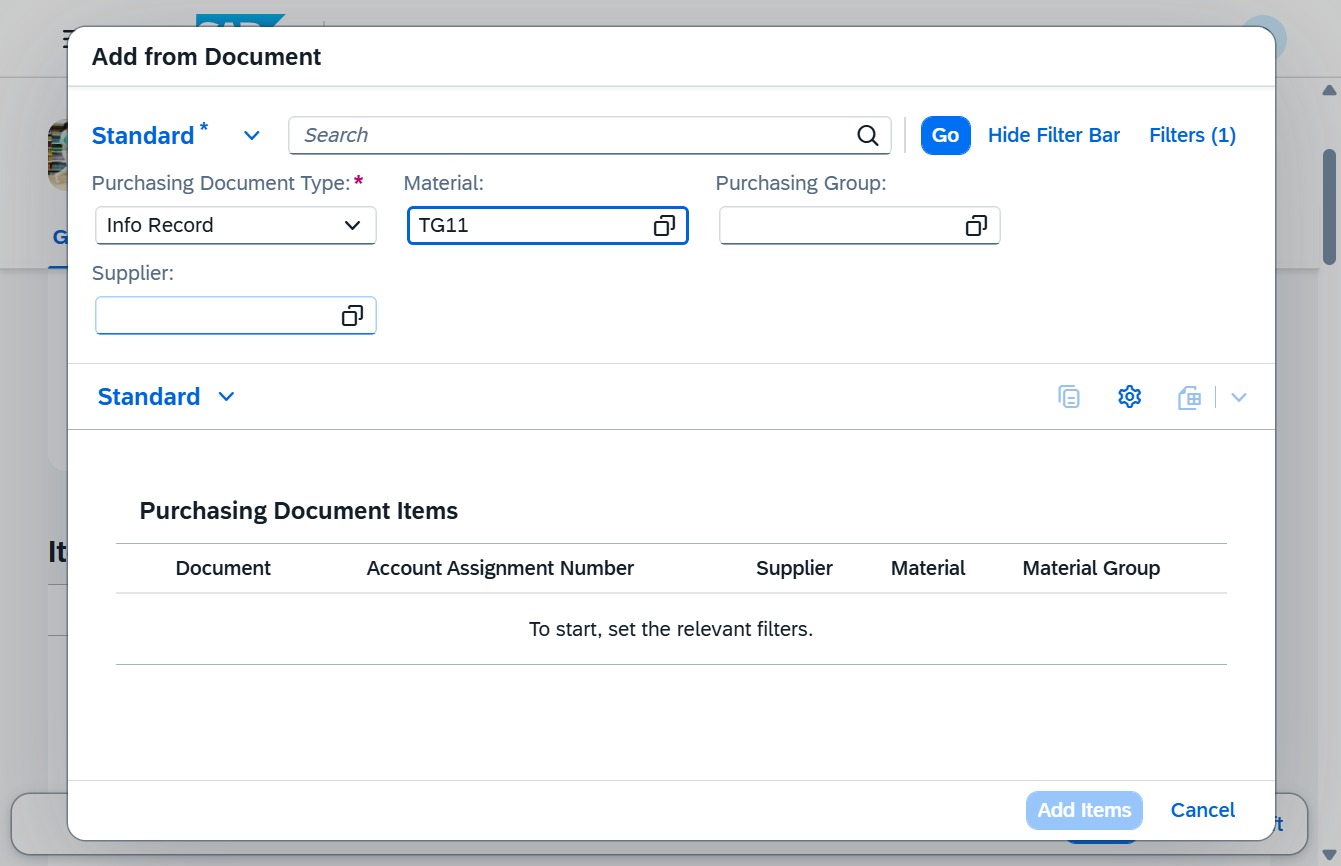
Task: Click the Go button
Action: [x=945, y=135]
